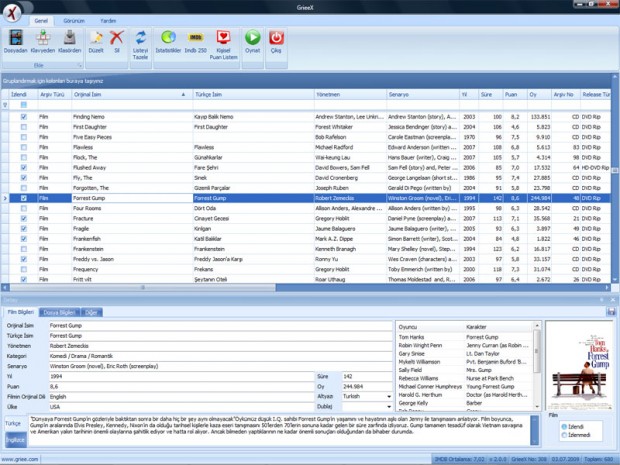Screen dimensions: 620x465
Task: Click the plot summary scrollbar
Action: point(534,430)
